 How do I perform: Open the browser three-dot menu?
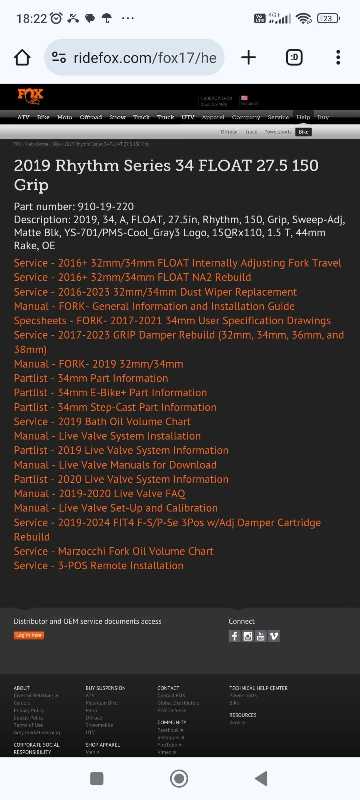[x=338, y=58]
